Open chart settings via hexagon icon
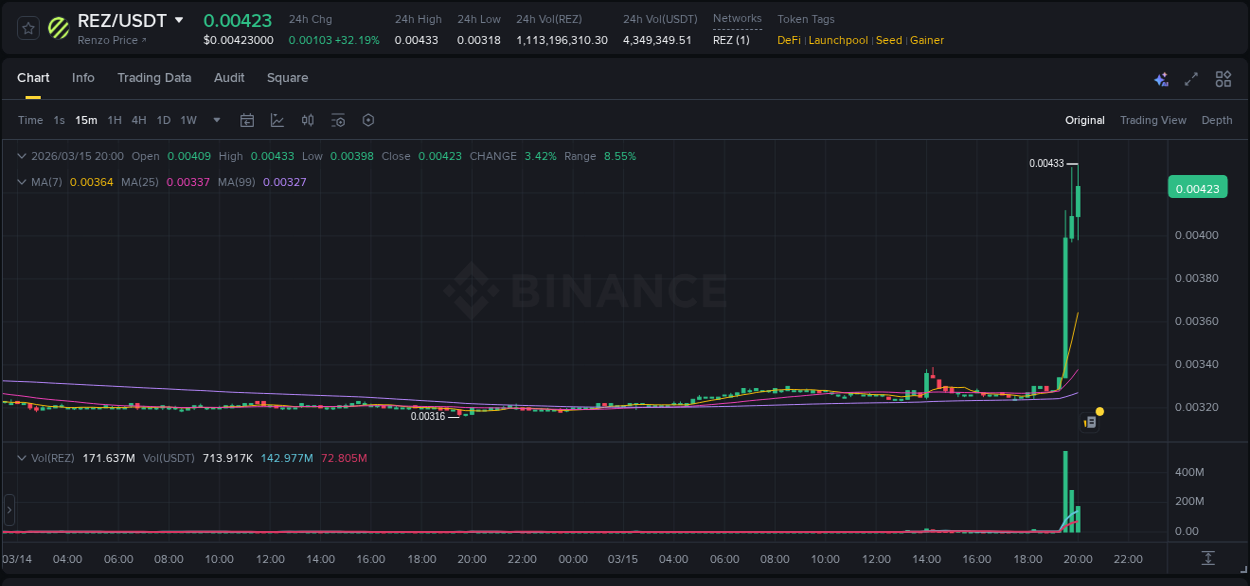Viewport: 1250px width, 586px height. [x=368, y=120]
